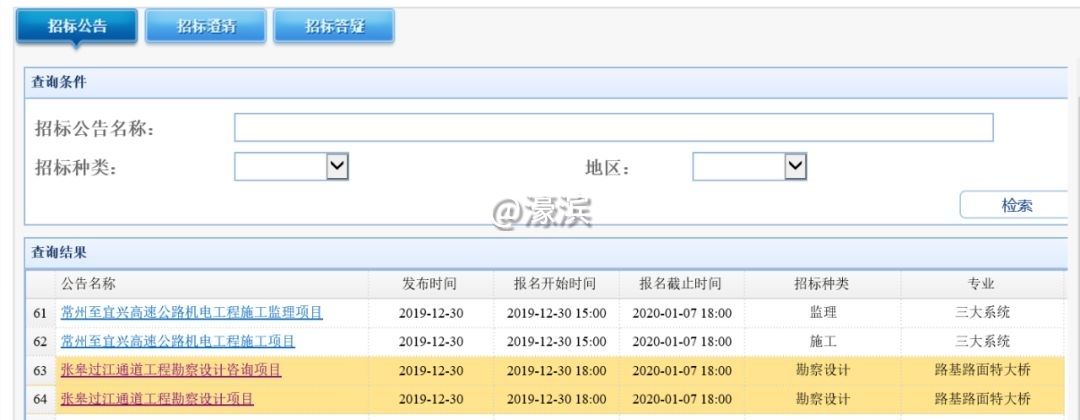Open 张皋过江通道工程勘察设计咨询项目 link
The image size is (1080, 420).
tap(170, 370)
